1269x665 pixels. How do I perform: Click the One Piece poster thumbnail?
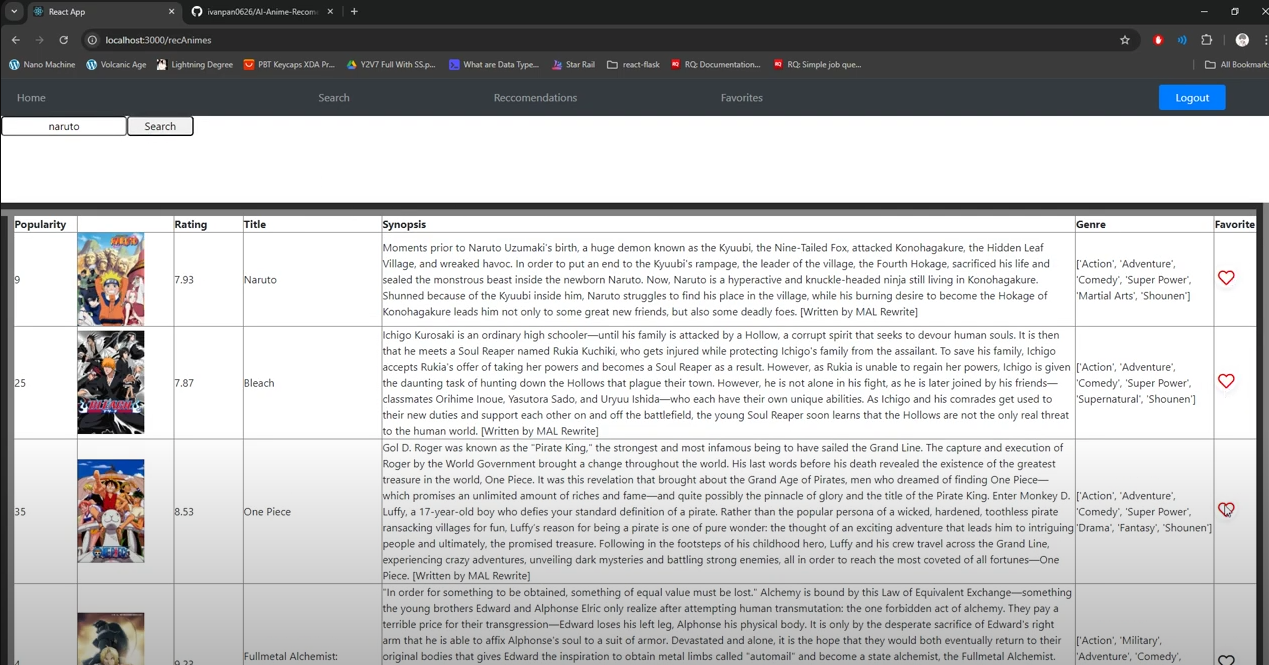[x=111, y=511]
